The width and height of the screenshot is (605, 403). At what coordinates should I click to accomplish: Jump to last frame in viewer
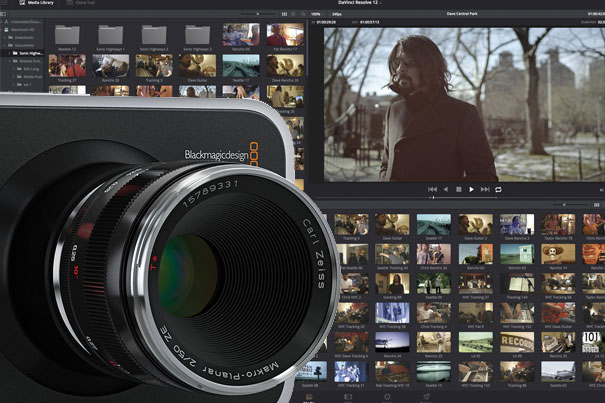pos(485,190)
